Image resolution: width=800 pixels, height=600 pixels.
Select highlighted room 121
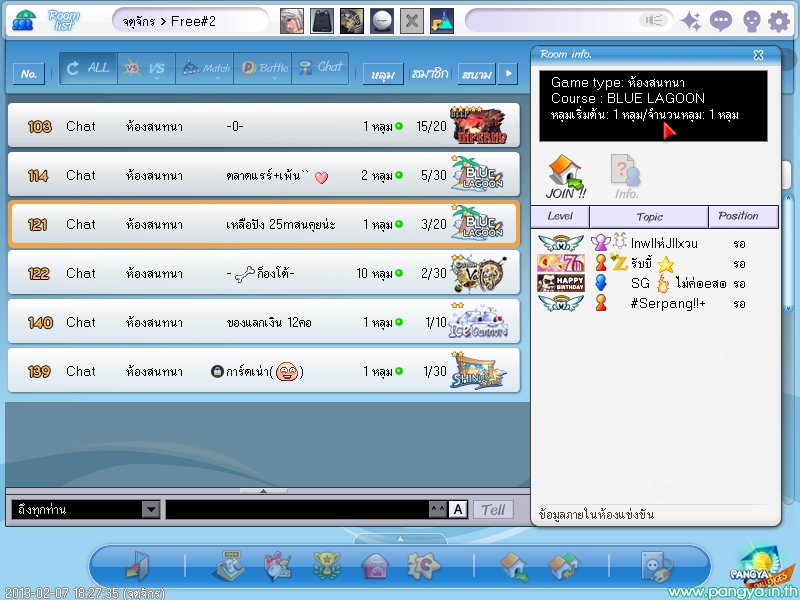[x=264, y=223]
